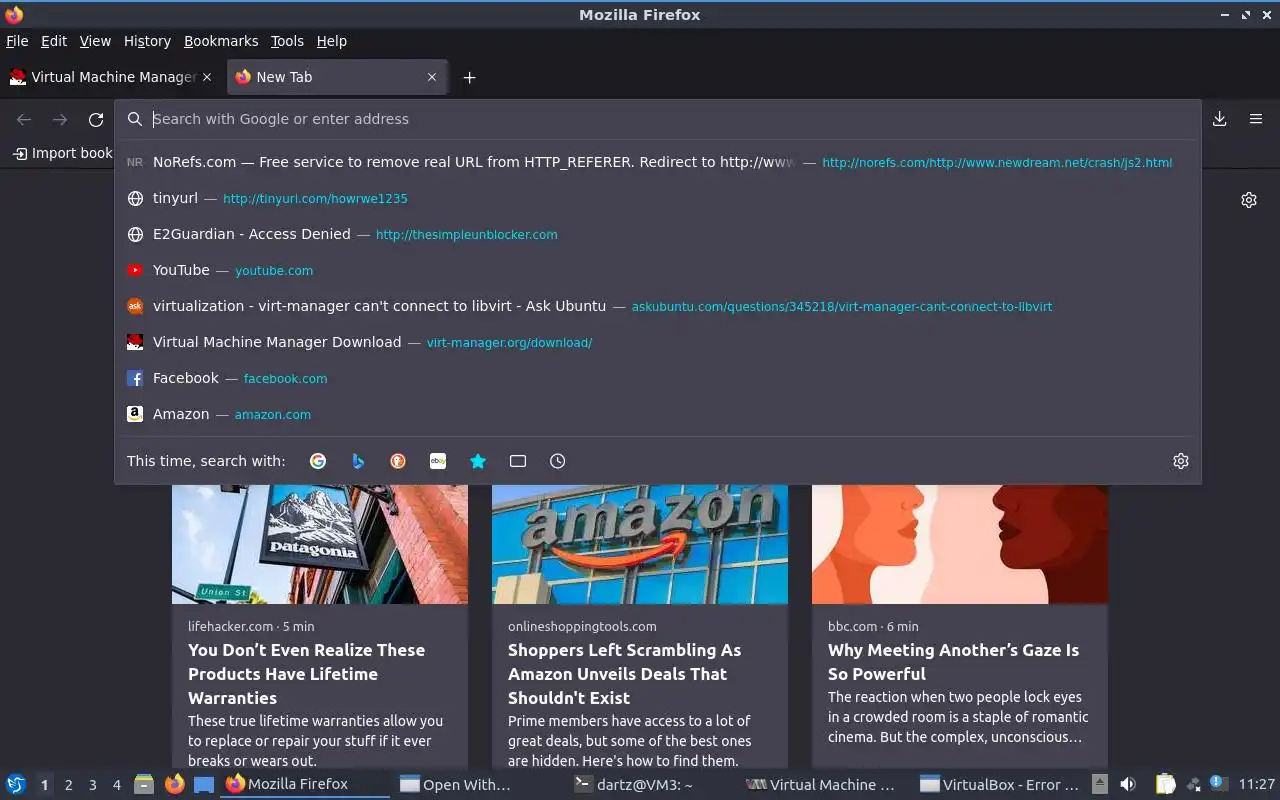Open the two faces BBC article thumbnail
The width and height of the screenshot is (1280, 800).
click(x=960, y=544)
